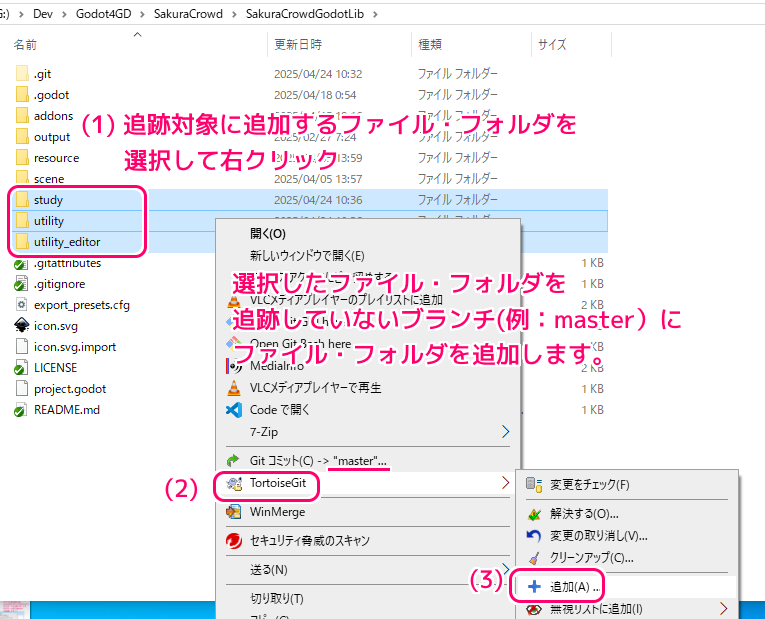Go to Dev in breadcrumb path
Image resolution: width=765 pixels, height=619 pixels.
(x=43, y=14)
